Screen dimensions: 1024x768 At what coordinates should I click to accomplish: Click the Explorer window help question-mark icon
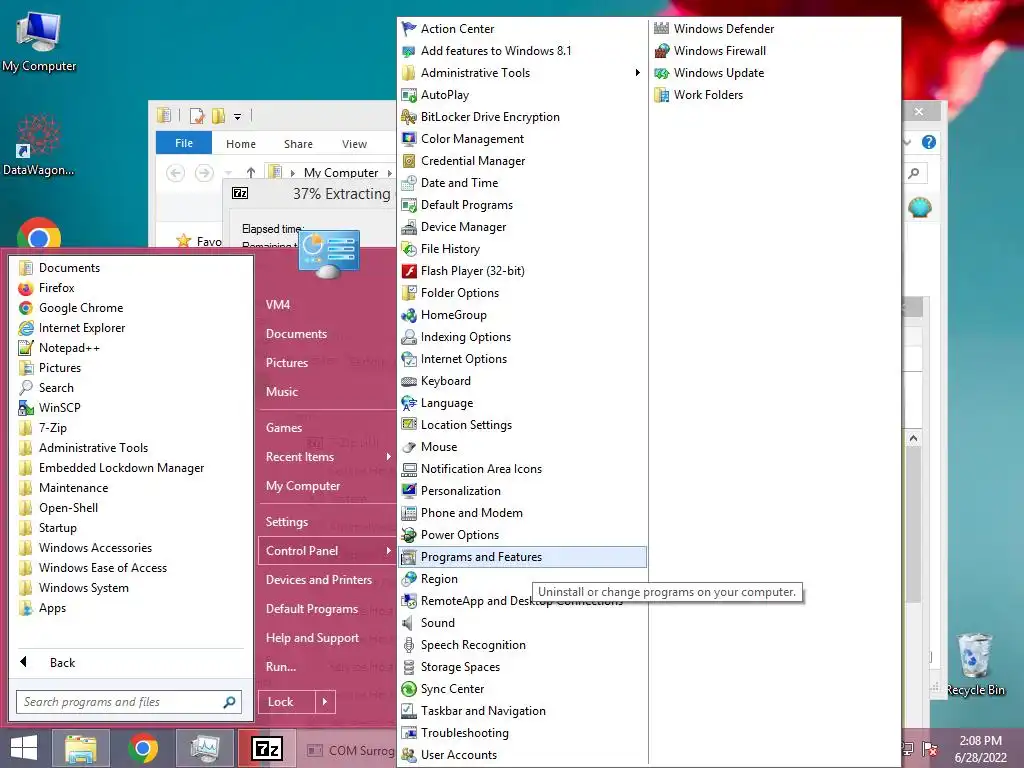pos(929,142)
